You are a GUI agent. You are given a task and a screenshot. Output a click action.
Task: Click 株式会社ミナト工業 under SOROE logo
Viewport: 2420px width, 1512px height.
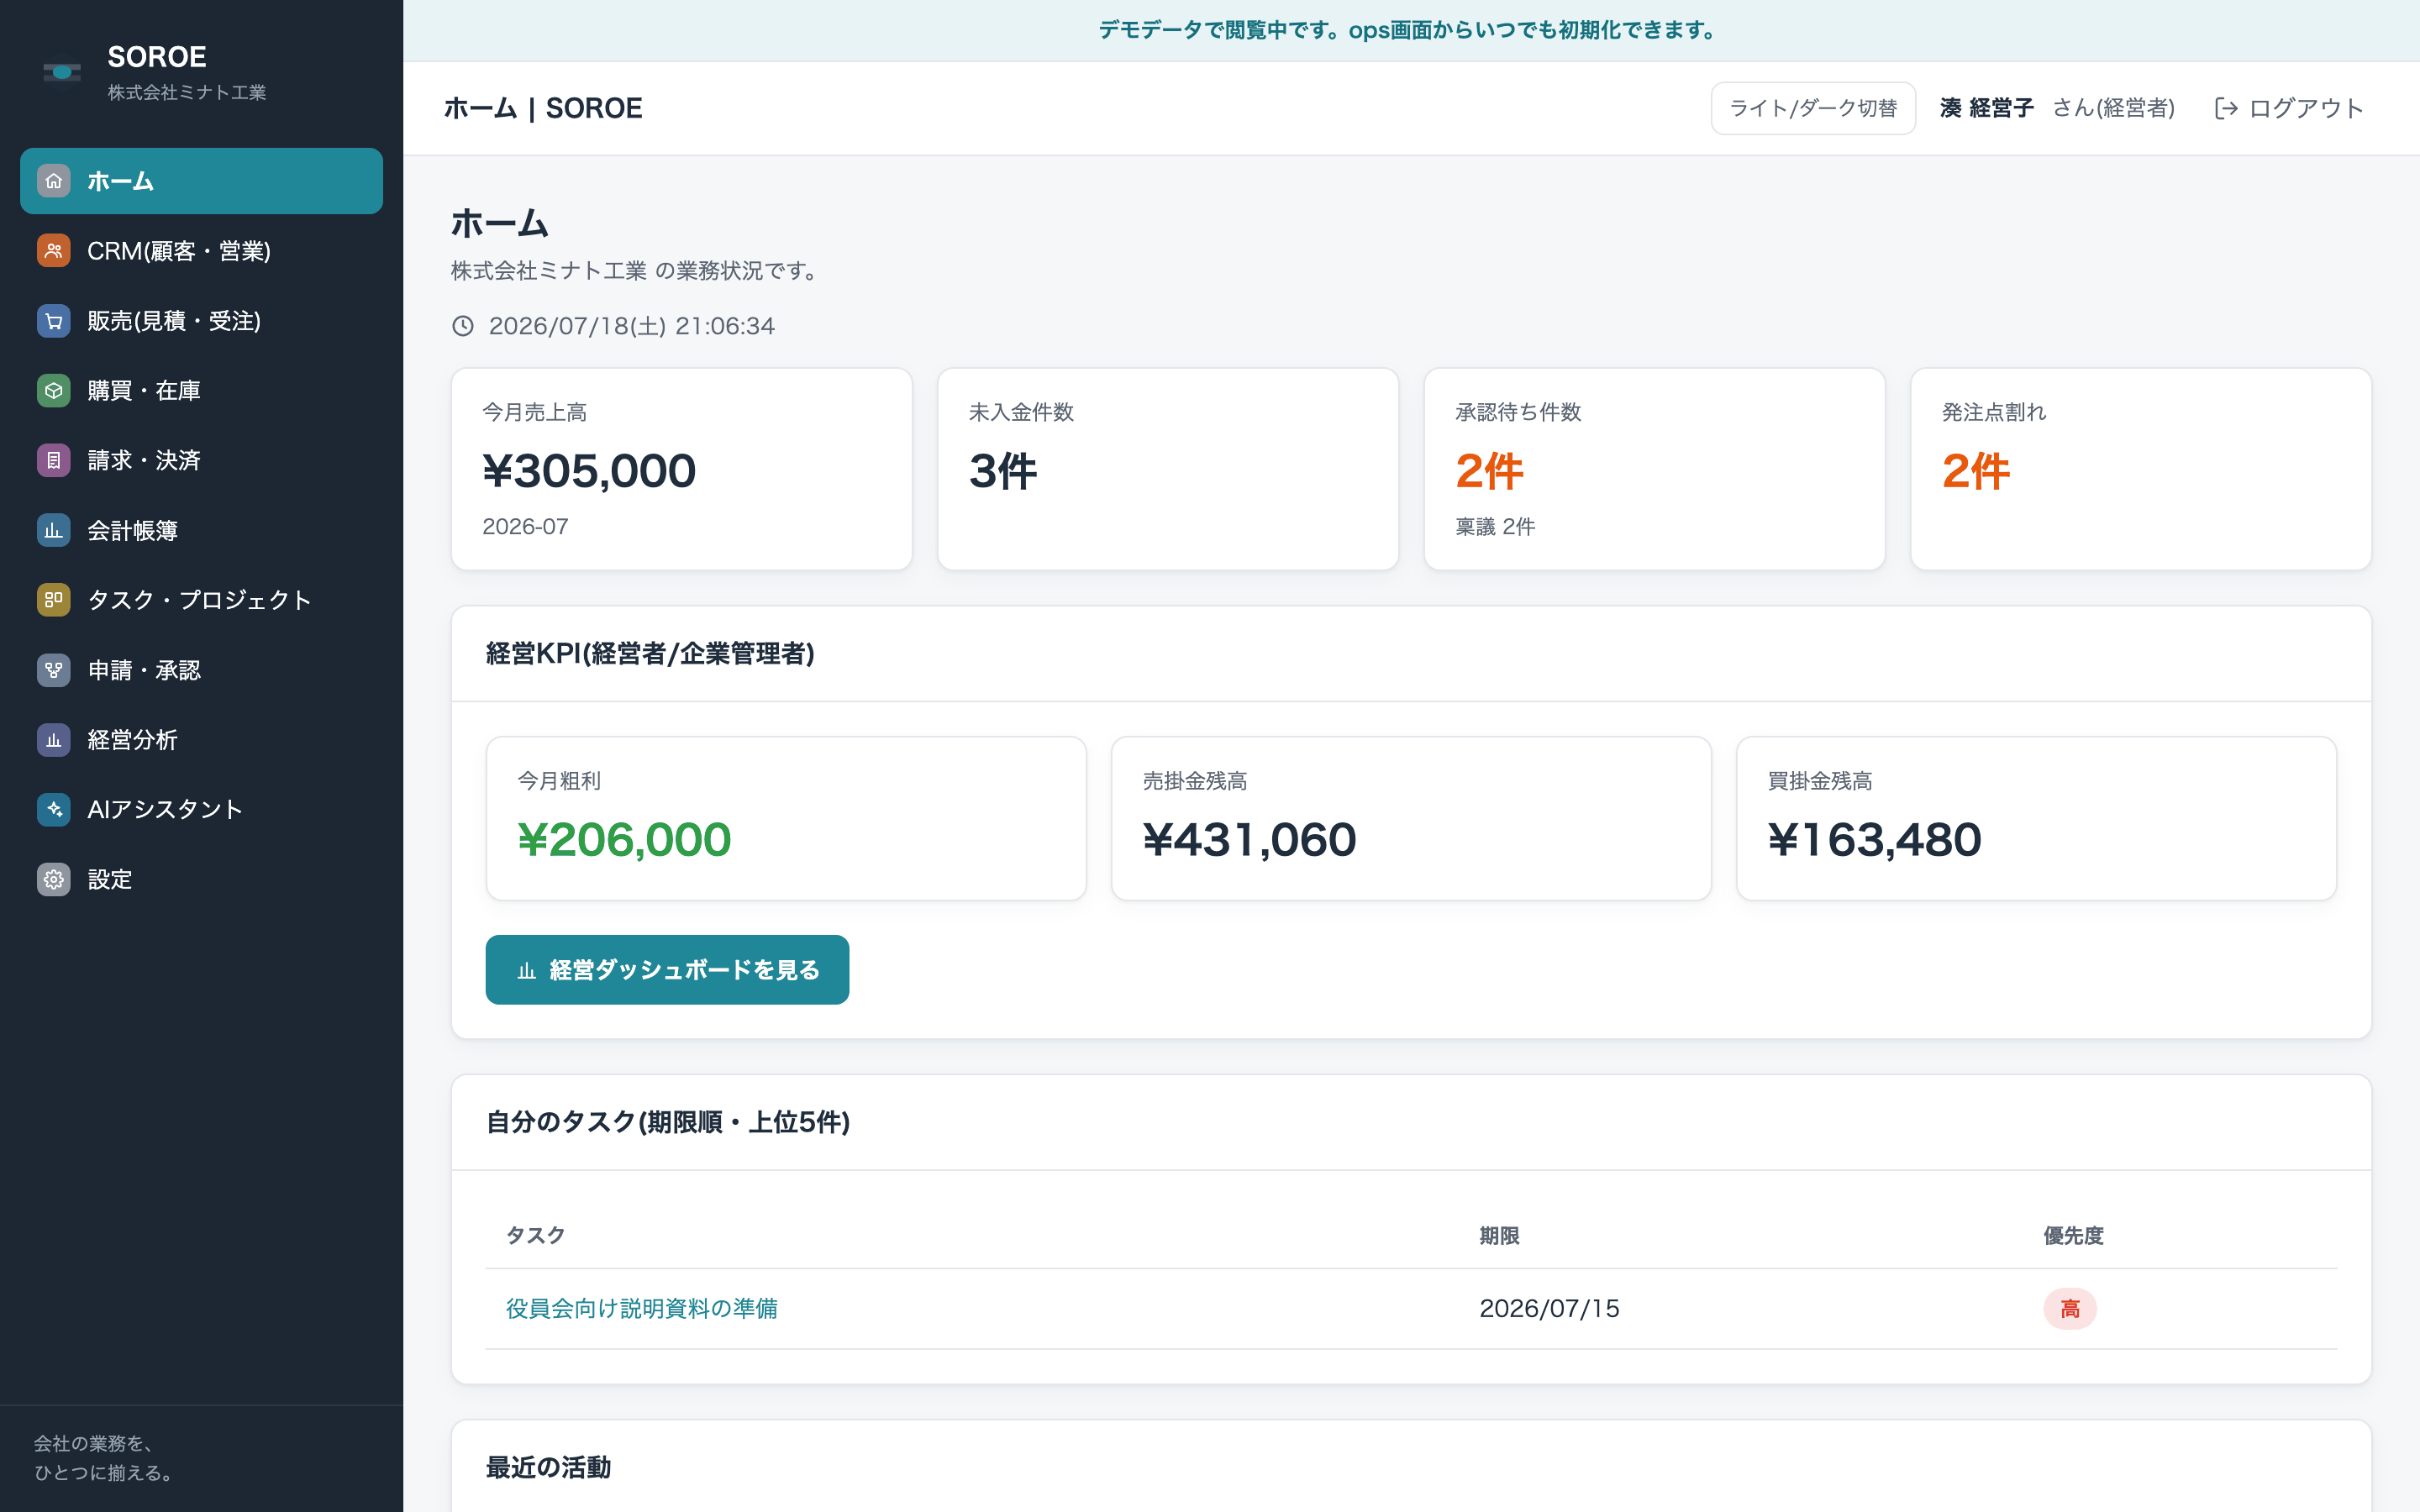coord(187,92)
